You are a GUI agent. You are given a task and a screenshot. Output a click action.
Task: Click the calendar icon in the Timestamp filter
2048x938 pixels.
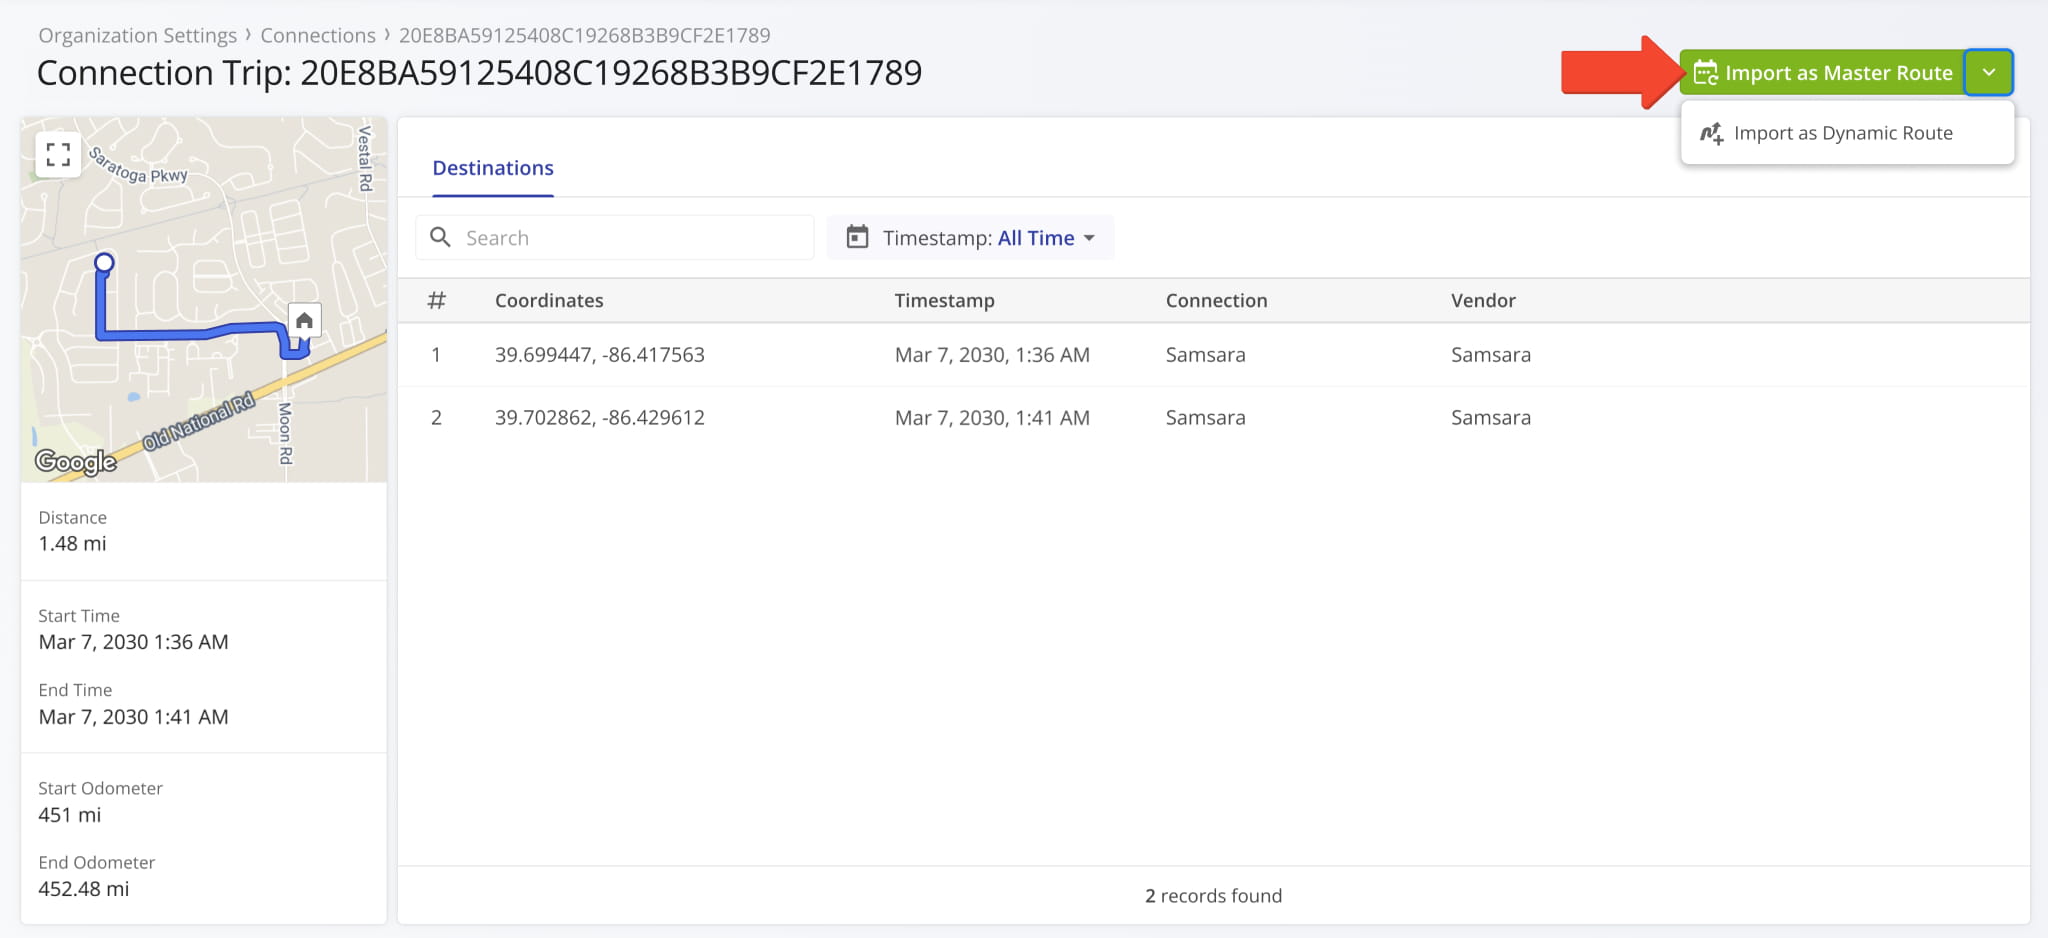(x=856, y=237)
